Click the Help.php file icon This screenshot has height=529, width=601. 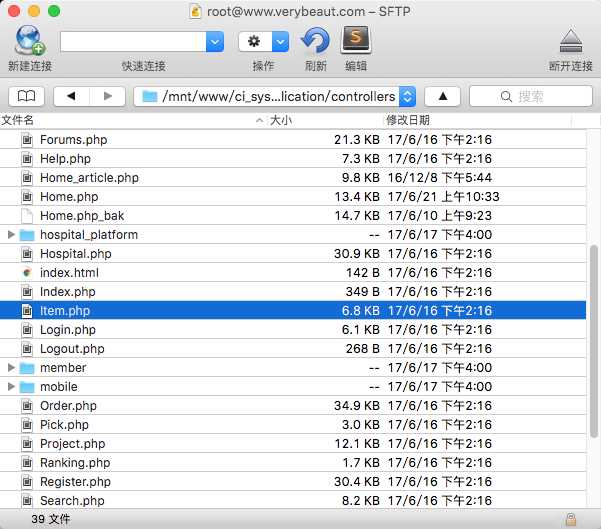pos(27,158)
